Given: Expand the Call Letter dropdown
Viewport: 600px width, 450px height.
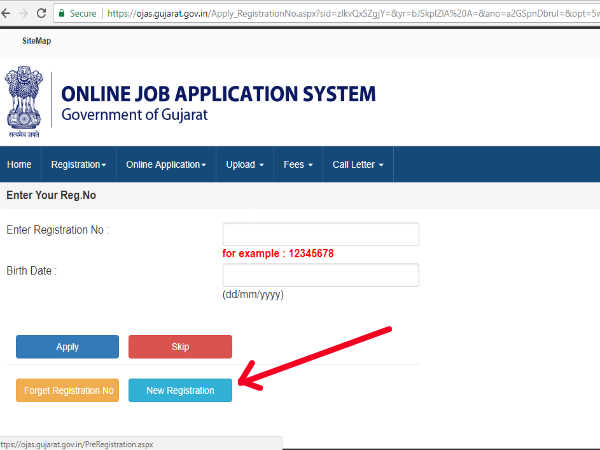Looking at the screenshot, I should click(x=358, y=164).
